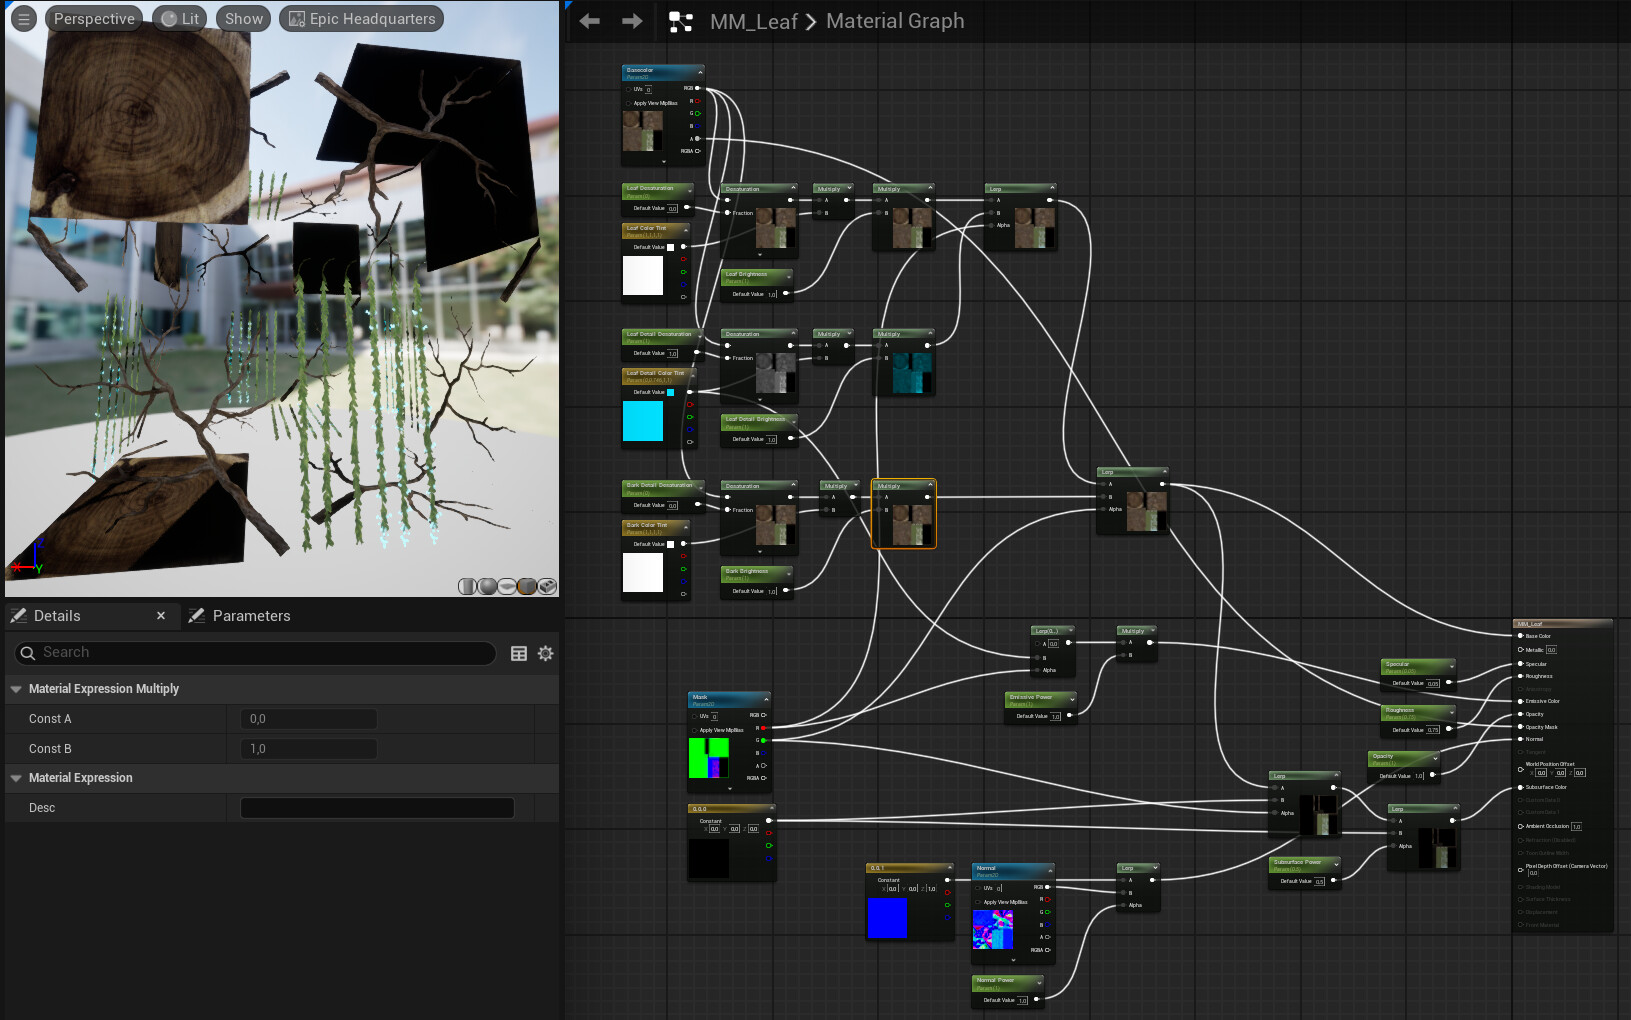The image size is (1631, 1020).
Task: Click the cyan Leaf Detail Color Tint swatch
Action: (643, 421)
